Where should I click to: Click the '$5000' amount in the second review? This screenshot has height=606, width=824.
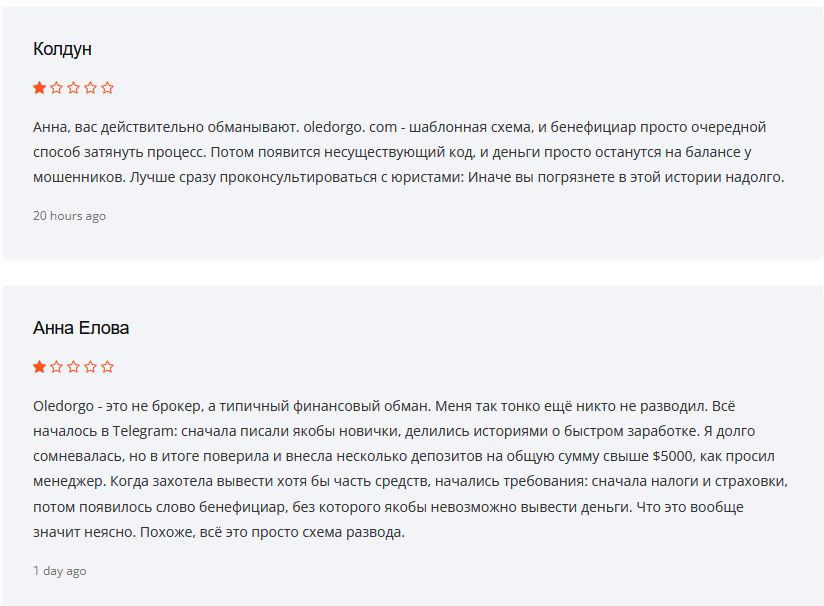[672, 456]
